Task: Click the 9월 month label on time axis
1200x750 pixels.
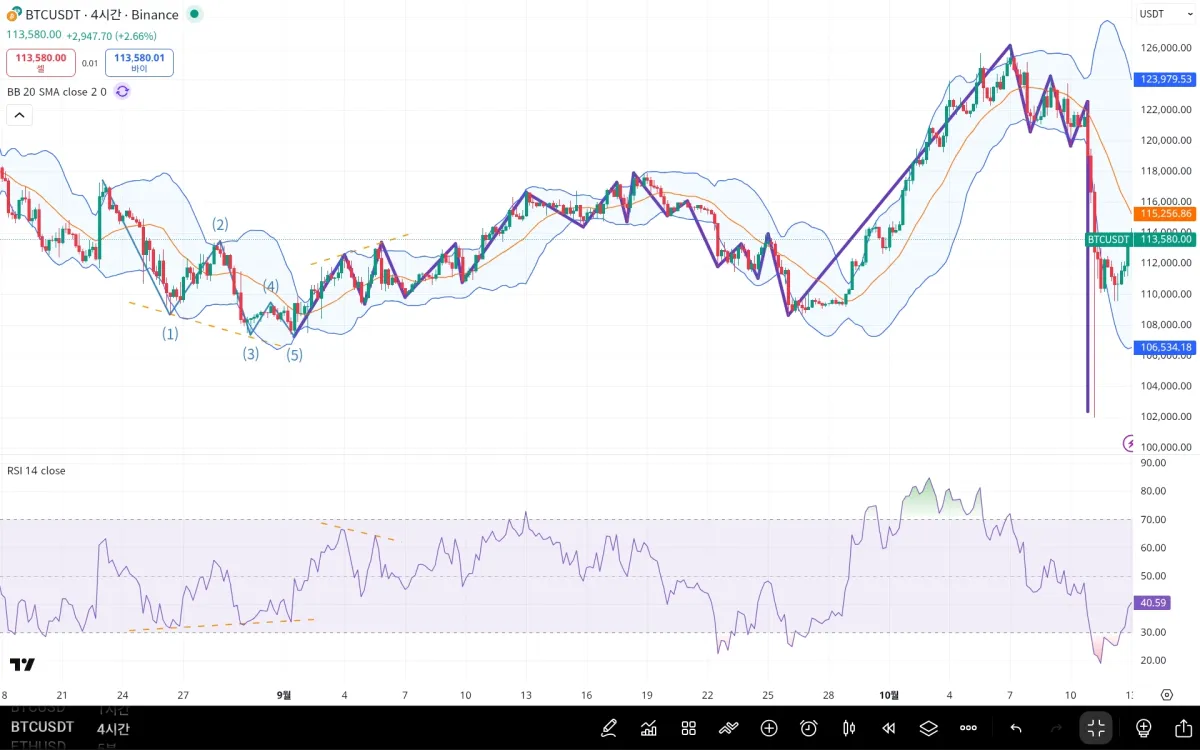Action: point(284,695)
